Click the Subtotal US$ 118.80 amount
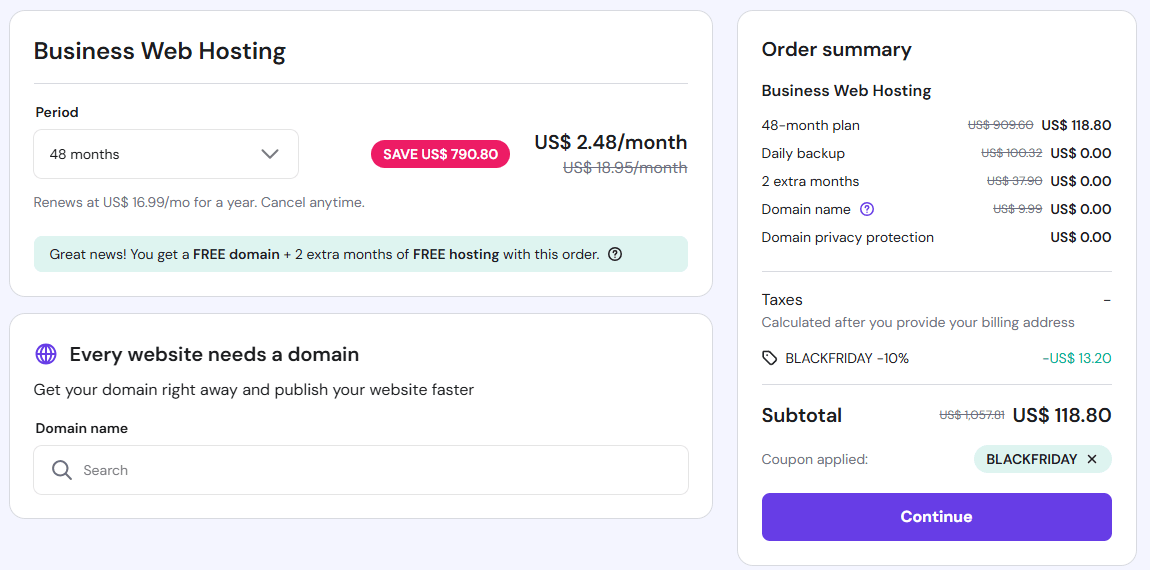Image resolution: width=1150 pixels, height=570 pixels. point(1061,415)
